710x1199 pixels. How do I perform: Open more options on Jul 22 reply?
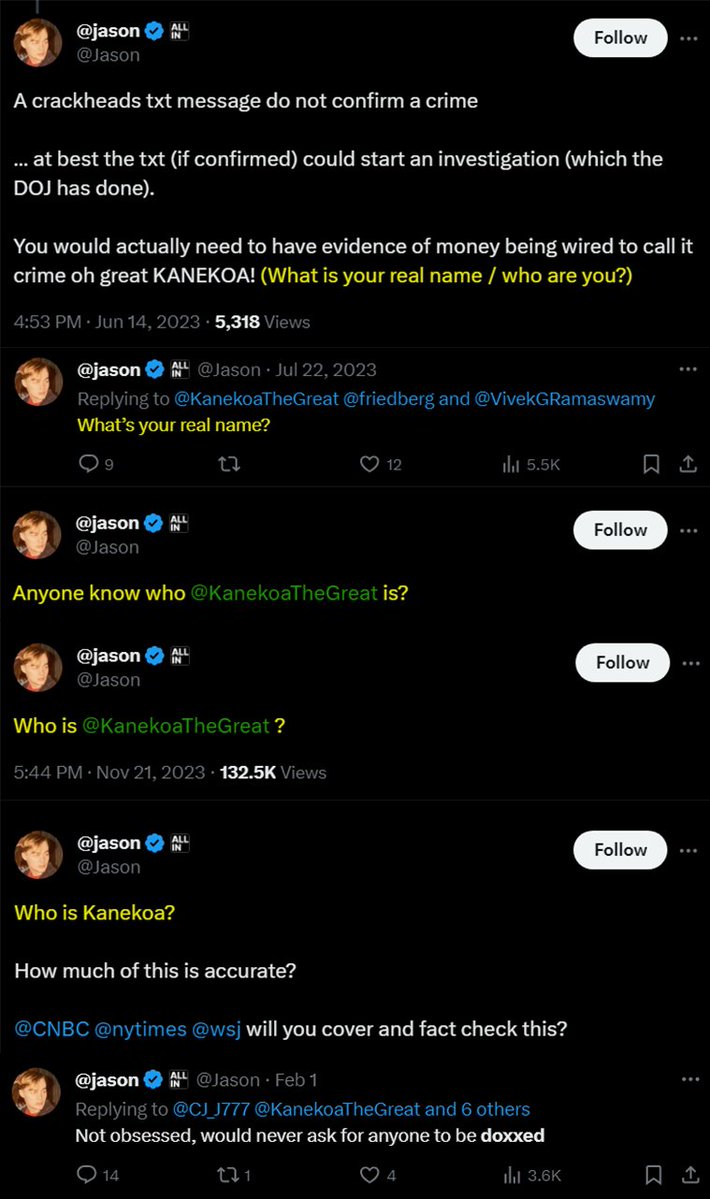(688, 369)
